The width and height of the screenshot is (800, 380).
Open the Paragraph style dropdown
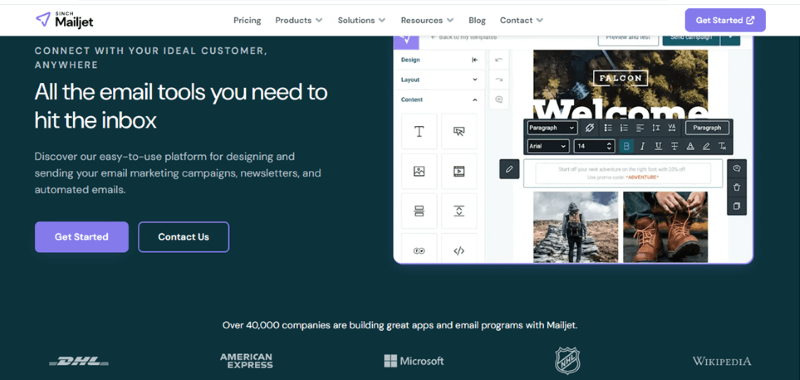point(552,128)
